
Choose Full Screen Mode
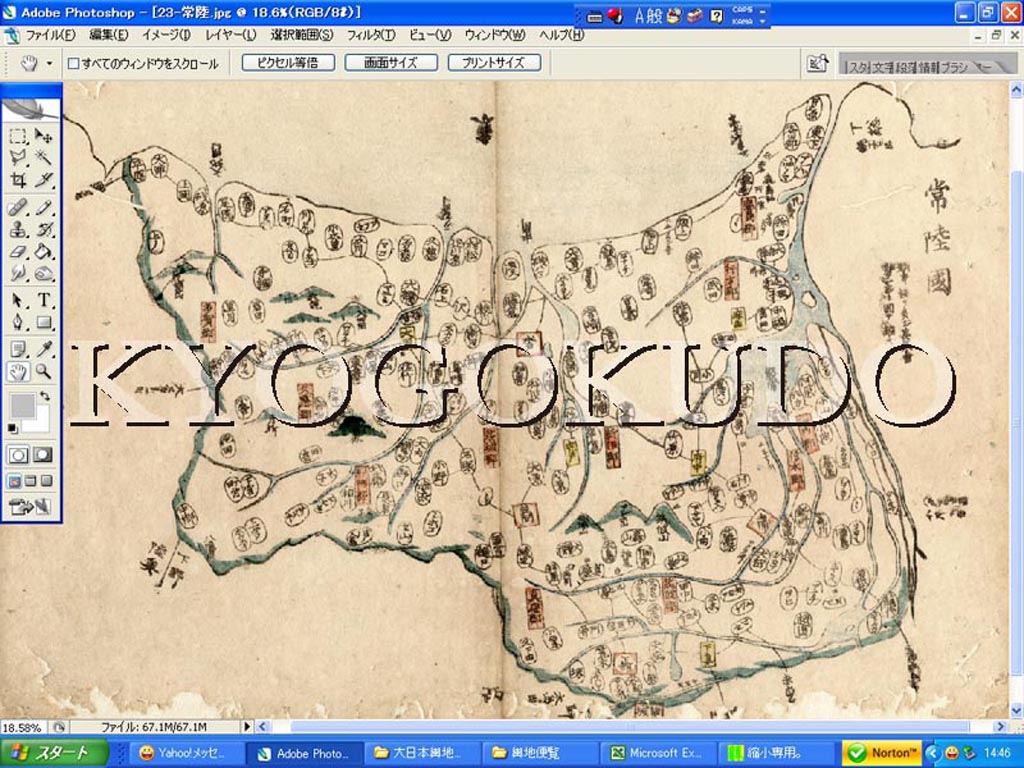46,481
